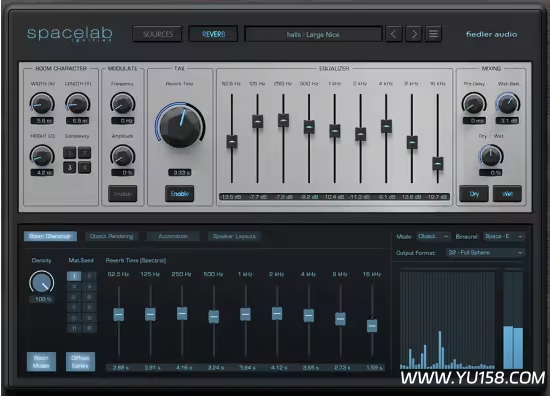550x396 pixels.
Task: Open the Object Rendering tab
Action: coord(112,236)
